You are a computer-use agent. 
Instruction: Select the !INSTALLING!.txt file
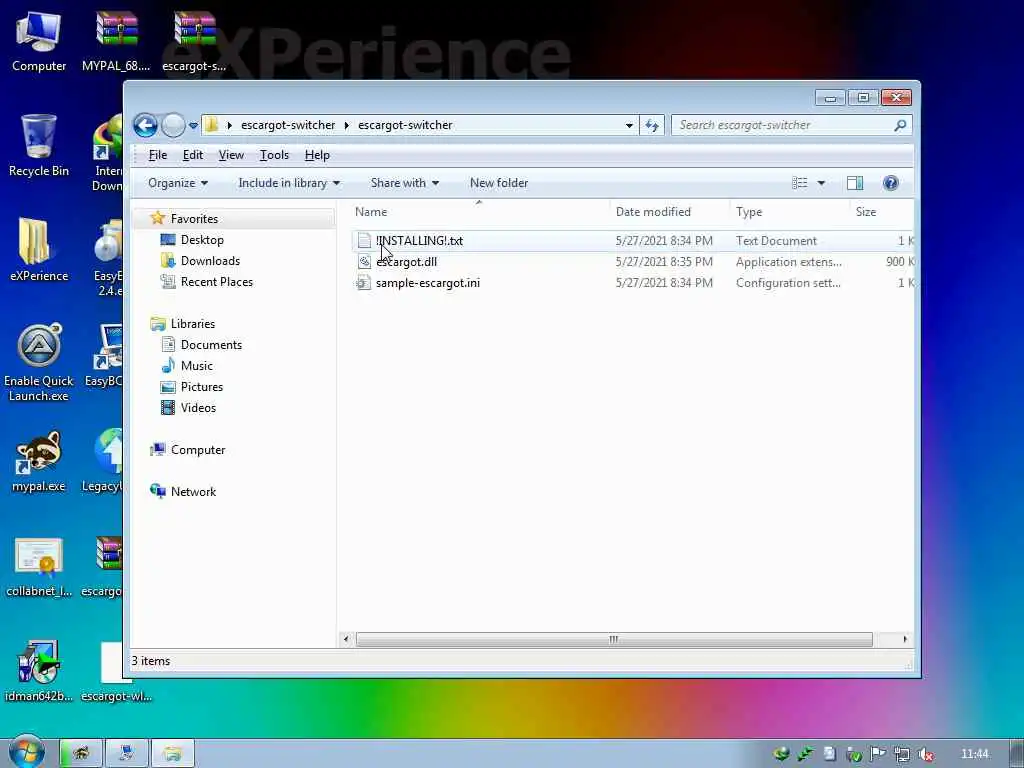click(x=419, y=241)
